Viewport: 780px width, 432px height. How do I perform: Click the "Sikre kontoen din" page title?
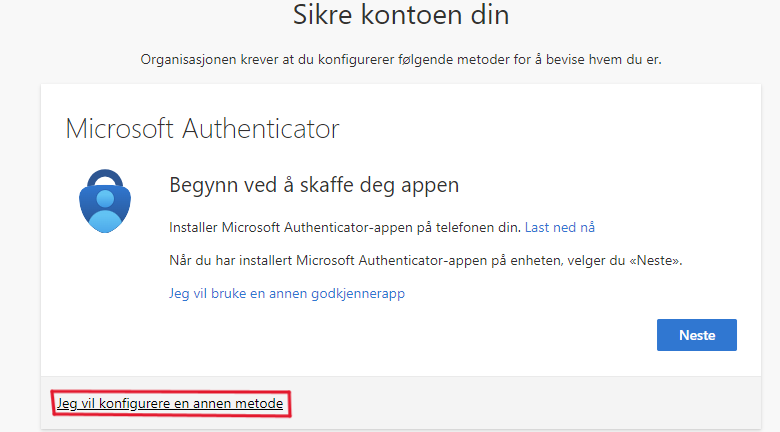click(x=401, y=16)
